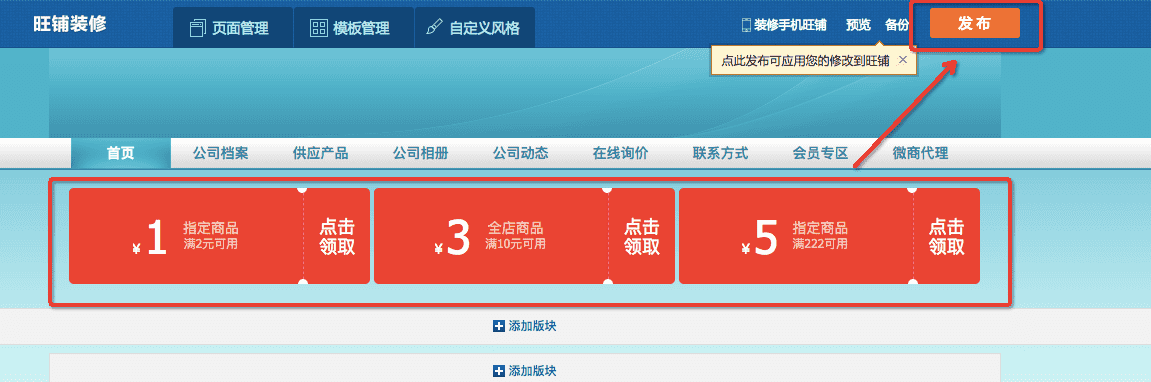Viewport: 1151px width, 382px height.
Task: Click the plus icon of upper 添加版块
Action: click(x=499, y=326)
